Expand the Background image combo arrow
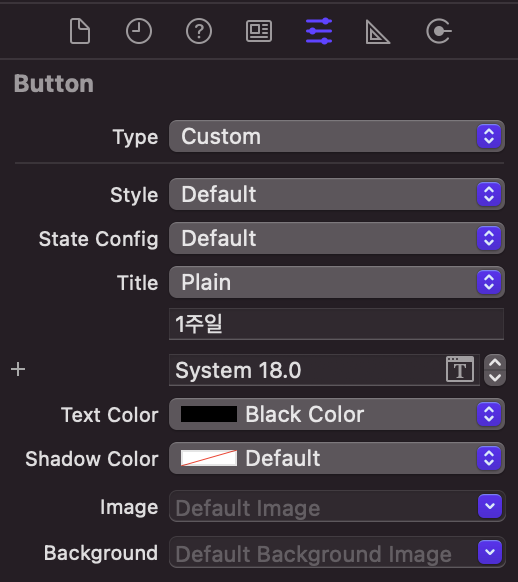This screenshot has width=518, height=582. click(x=490, y=552)
